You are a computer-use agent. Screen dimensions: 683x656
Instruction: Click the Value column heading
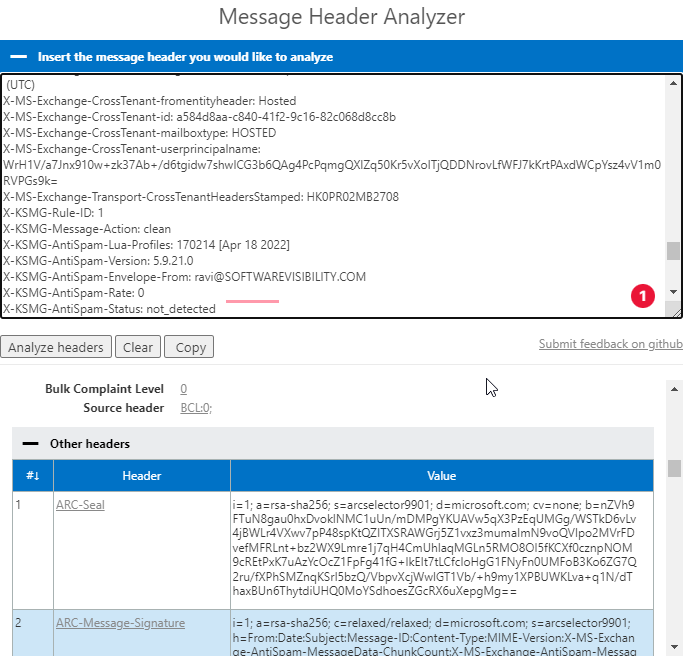[441, 476]
